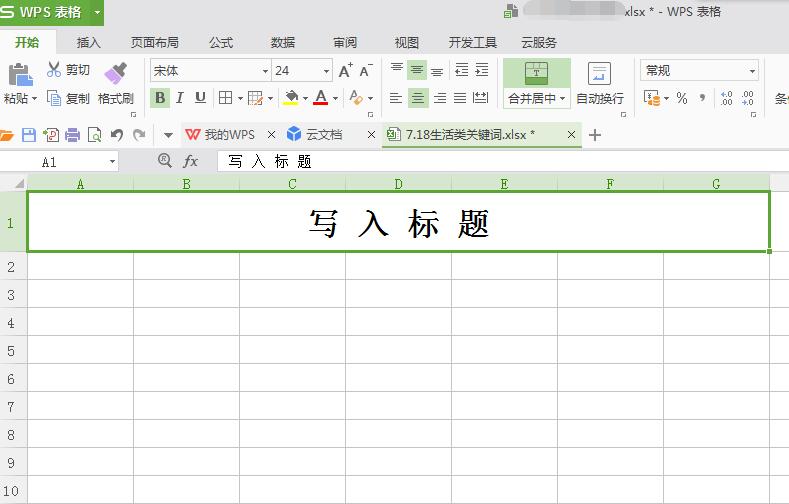Center text horizontally
This screenshot has height=504, width=789.
point(418,98)
